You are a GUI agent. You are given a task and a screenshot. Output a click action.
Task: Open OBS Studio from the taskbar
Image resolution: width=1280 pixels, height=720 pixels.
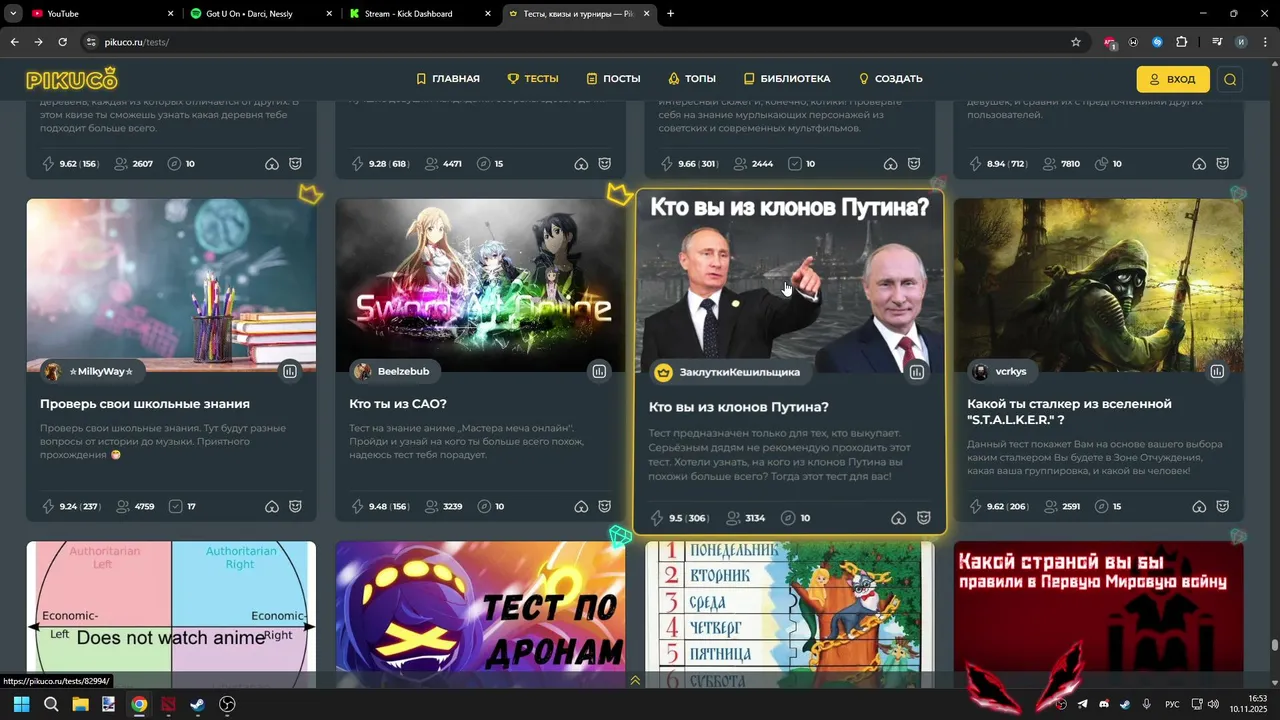(227, 704)
